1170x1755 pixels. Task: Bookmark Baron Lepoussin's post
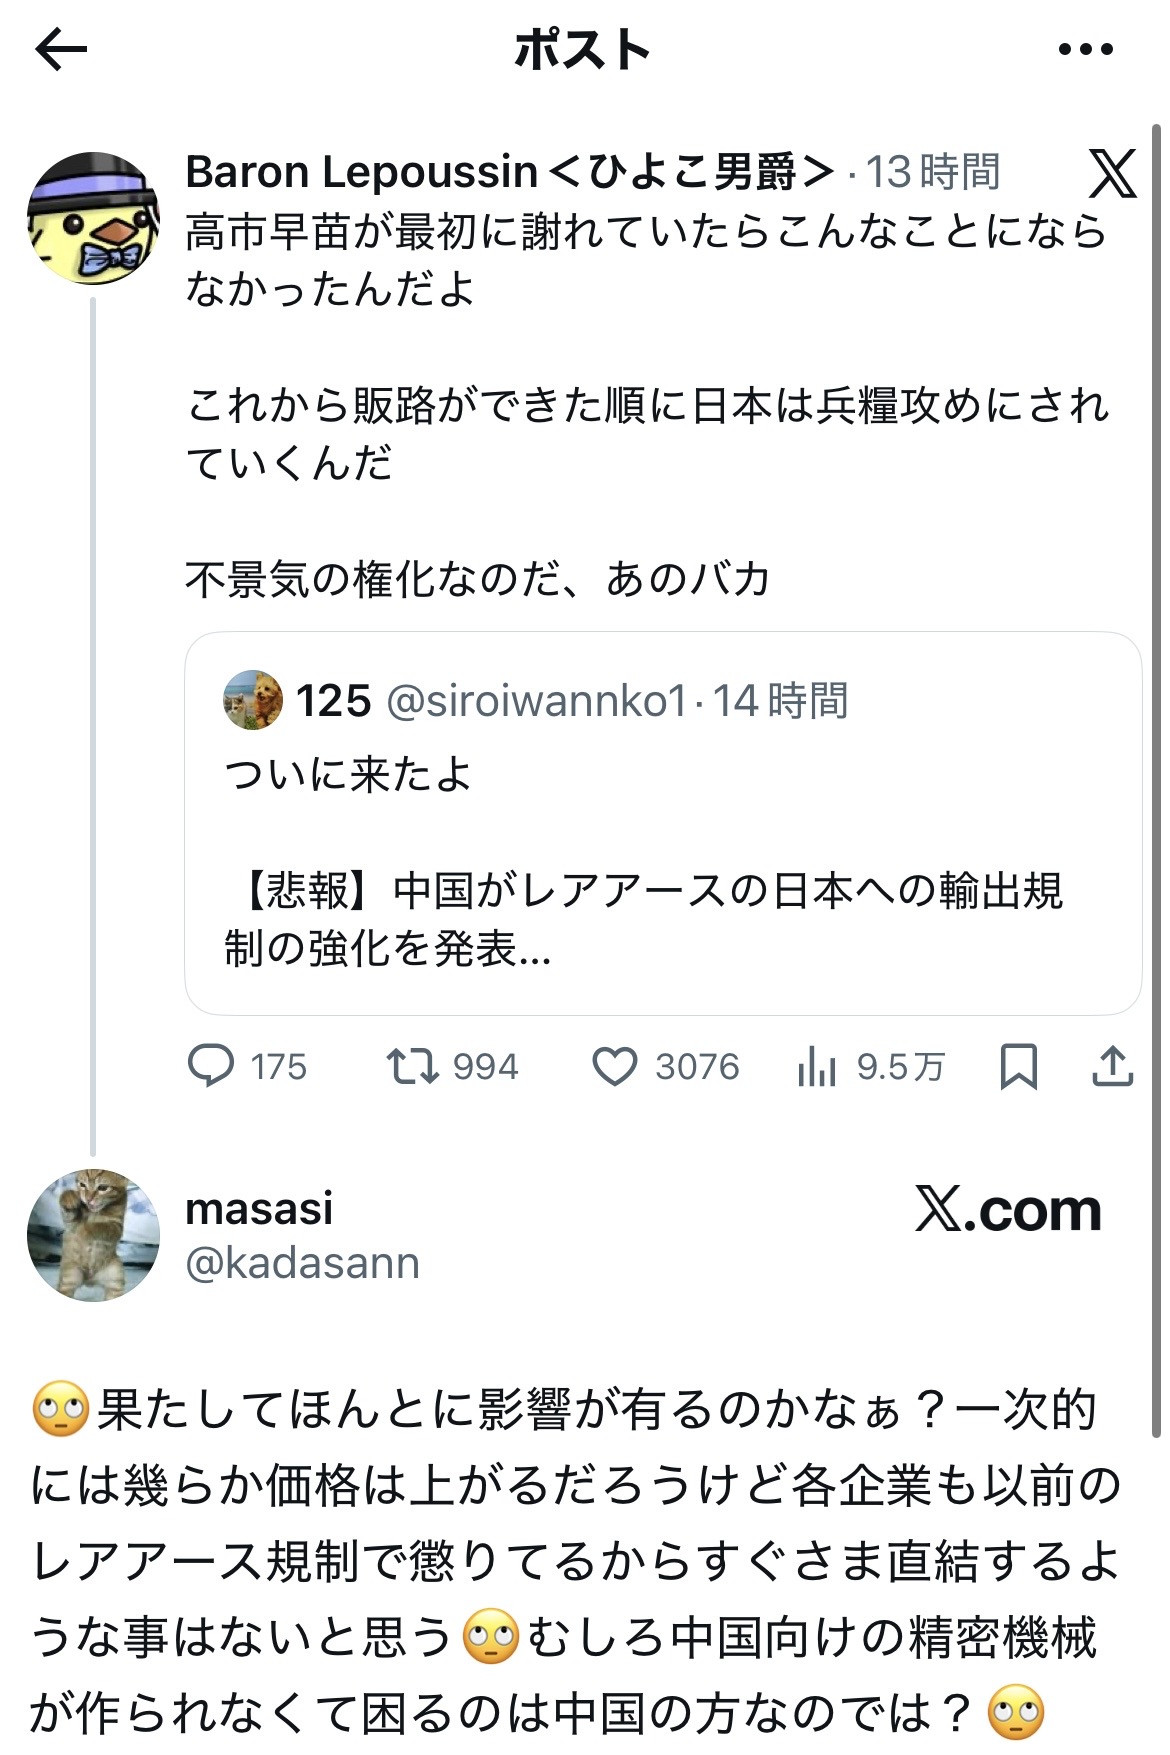1018,1066
